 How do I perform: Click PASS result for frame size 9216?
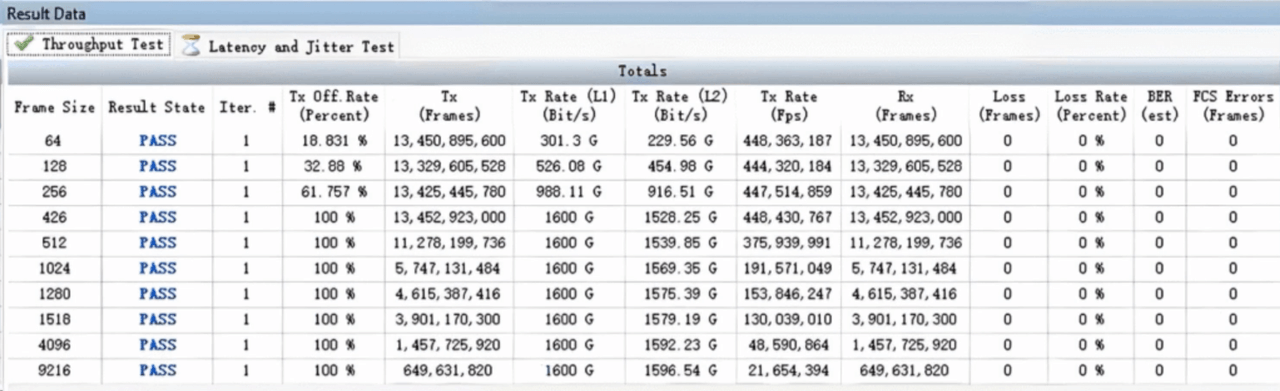157,370
